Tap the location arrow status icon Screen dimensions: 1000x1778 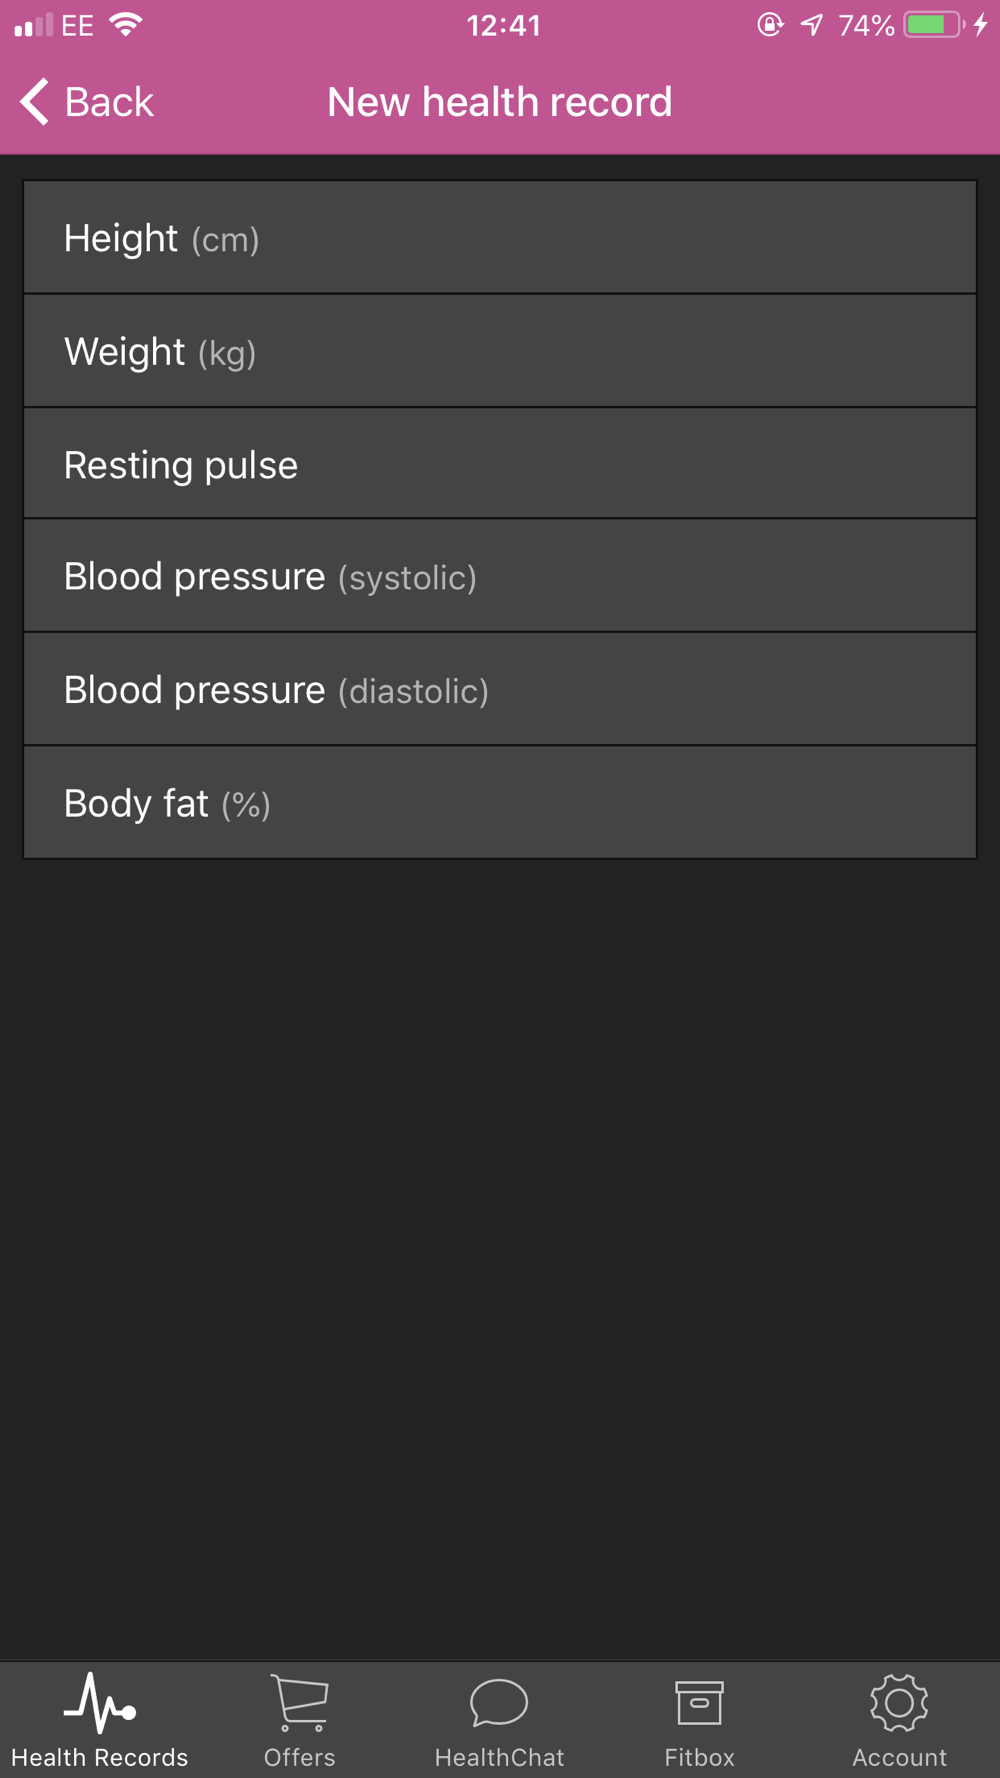click(812, 25)
